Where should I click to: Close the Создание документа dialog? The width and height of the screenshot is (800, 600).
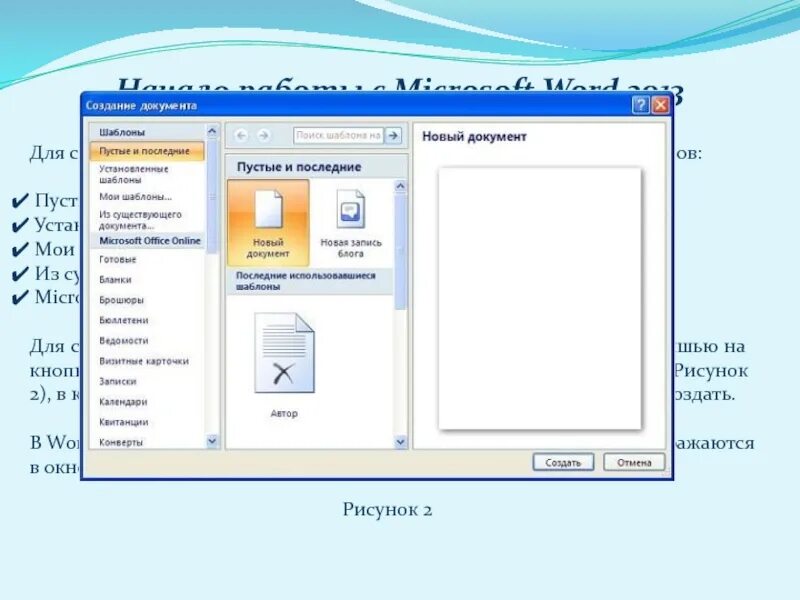point(661,105)
